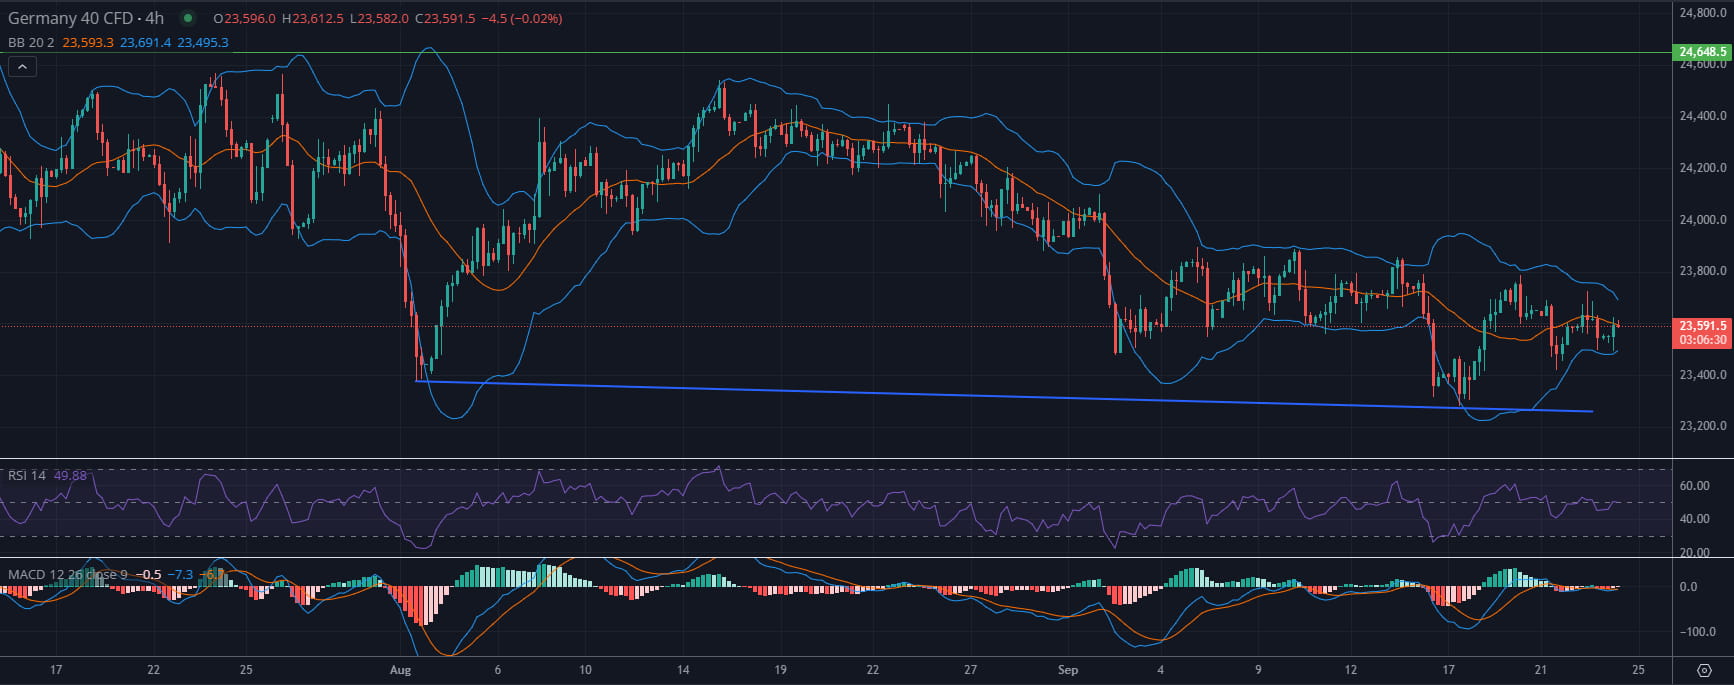Click the Aug label on time axis
1734x685 pixels.
point(401,670)
